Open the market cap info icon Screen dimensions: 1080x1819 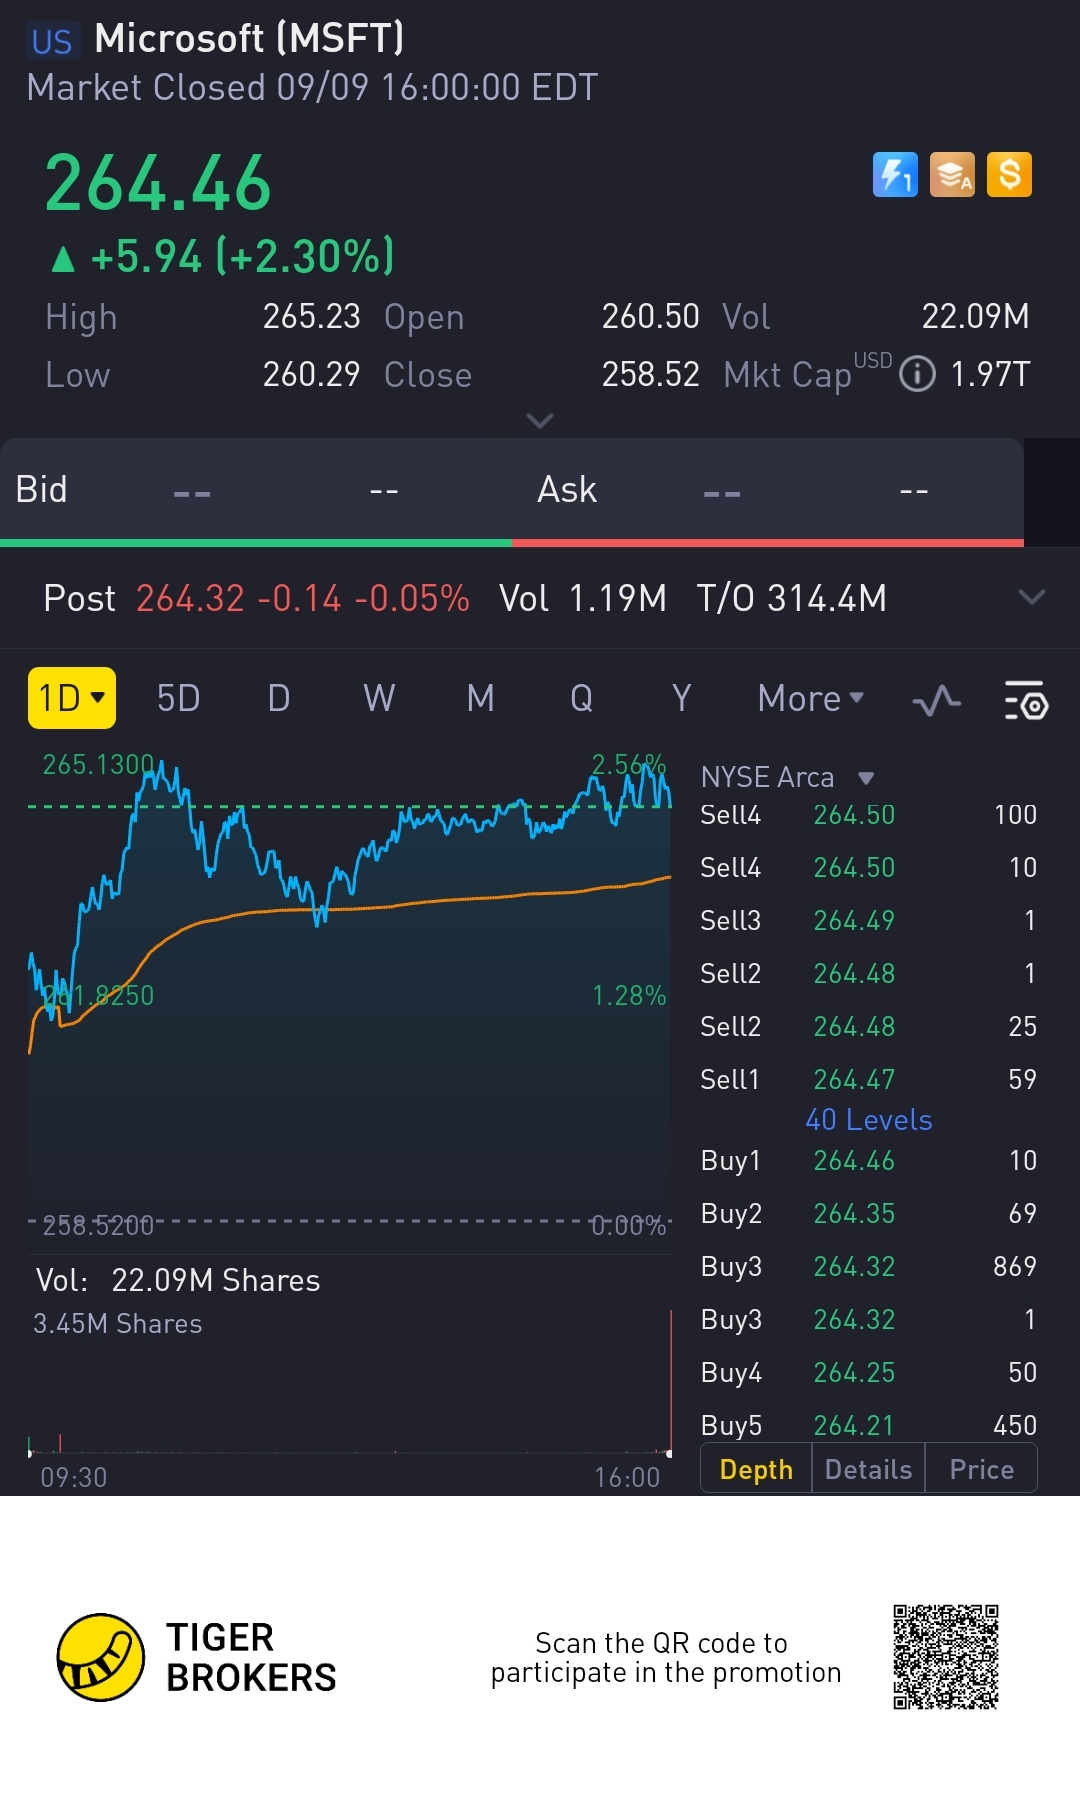pos(917,375)
